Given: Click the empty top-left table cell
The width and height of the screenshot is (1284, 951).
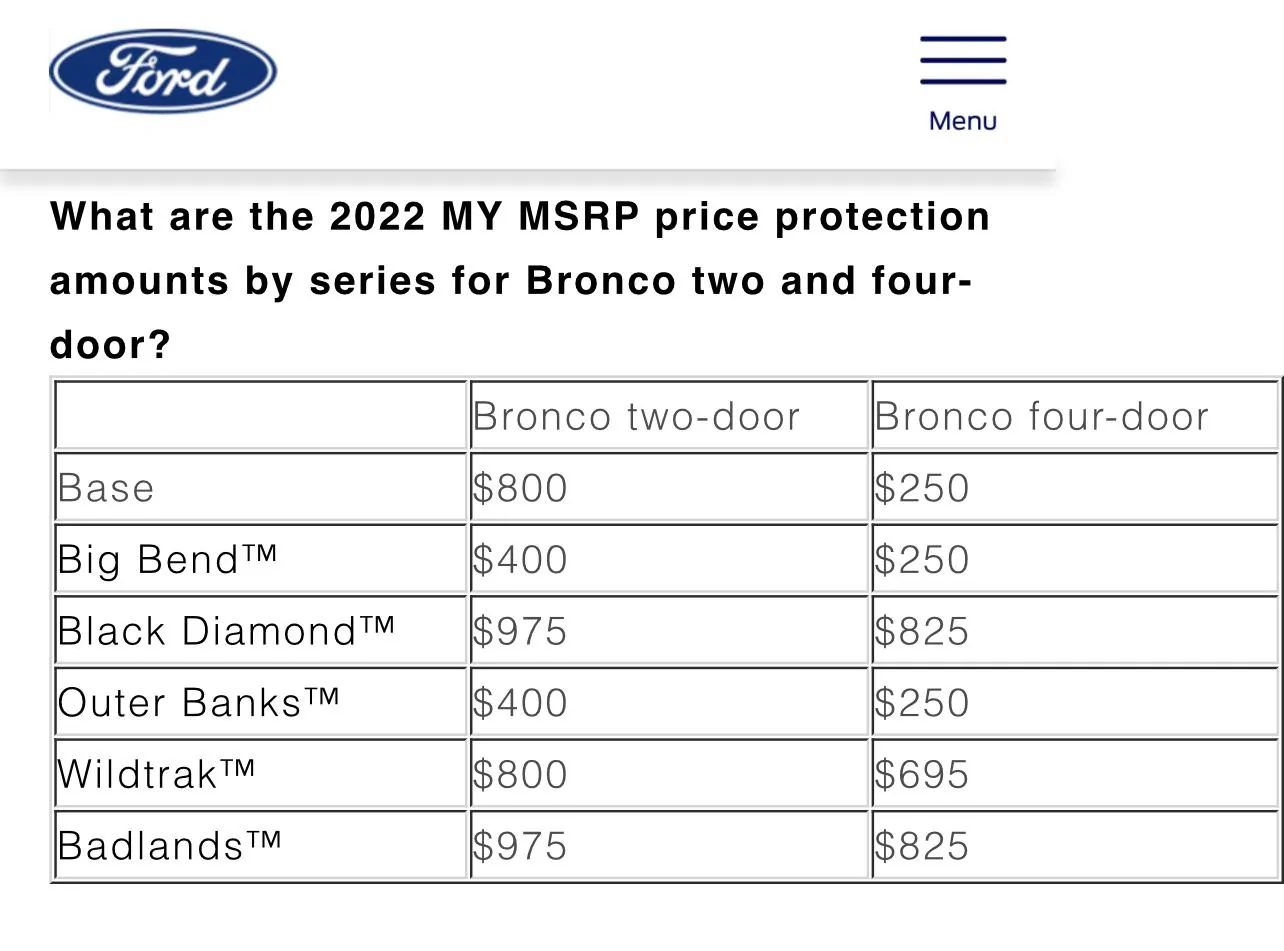Looking at the screenshot, I should (x=260, y=416).
